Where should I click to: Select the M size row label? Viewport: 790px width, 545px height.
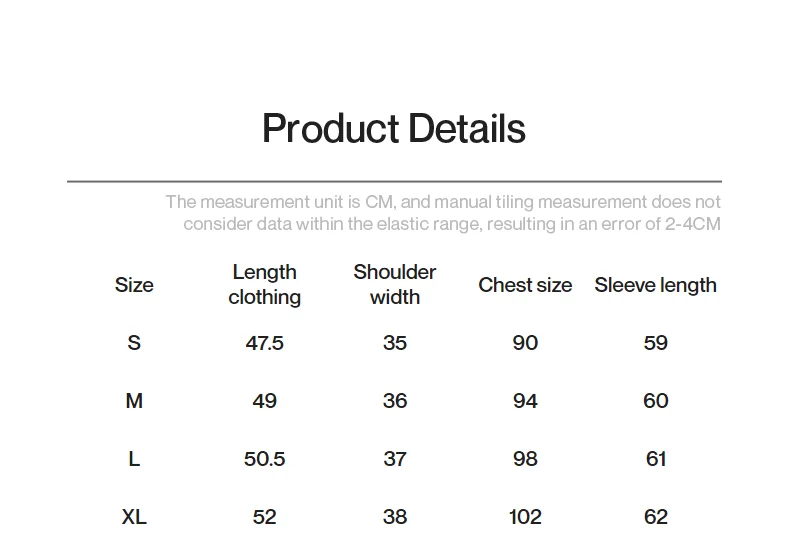coord(134,401)
